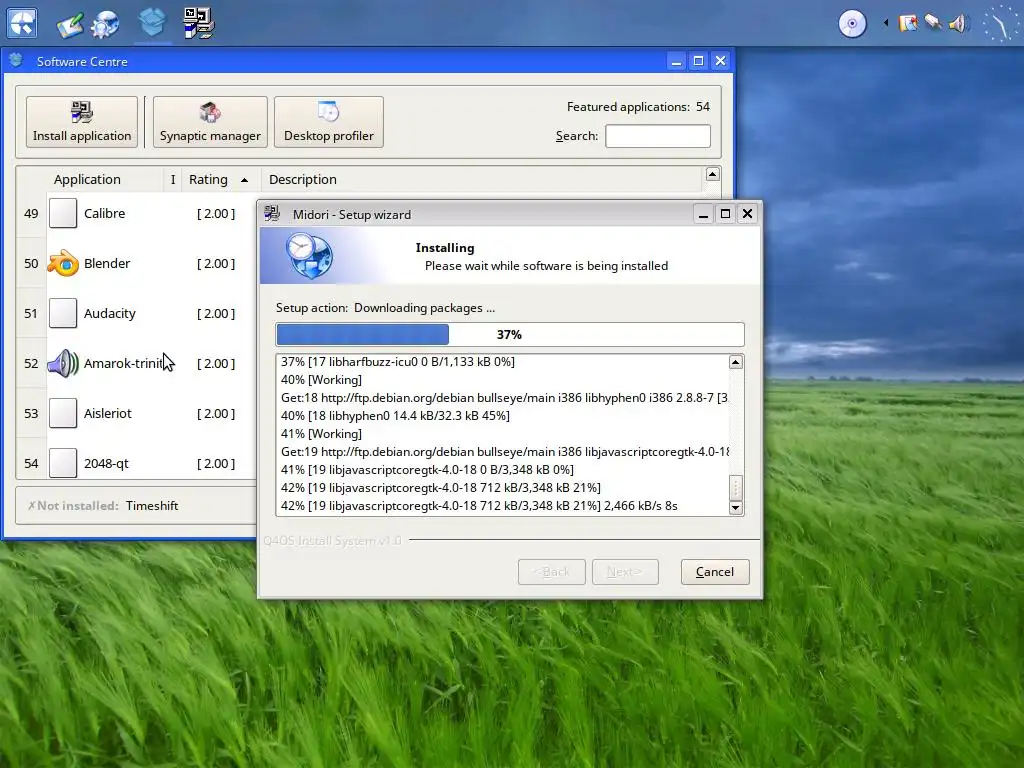Image resolution: width=1024 pixels, height=768 pixels.
Task: Select the Calibre icon in list
Action: click(63, 214)
